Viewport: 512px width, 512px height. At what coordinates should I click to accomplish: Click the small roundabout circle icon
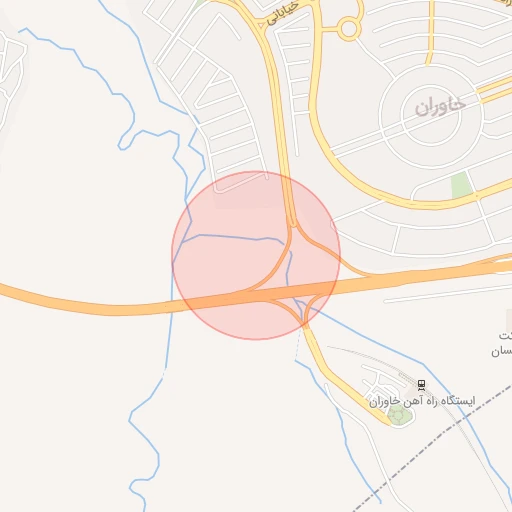pyautogui.click(x=349, y=29)
